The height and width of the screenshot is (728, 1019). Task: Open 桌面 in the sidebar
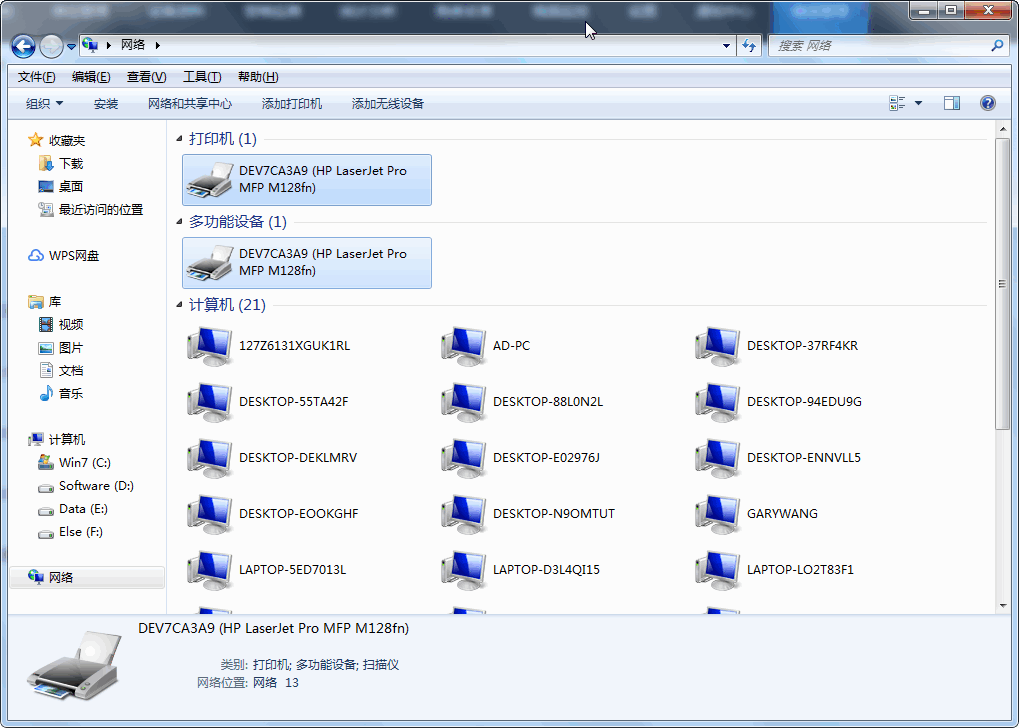61,187
